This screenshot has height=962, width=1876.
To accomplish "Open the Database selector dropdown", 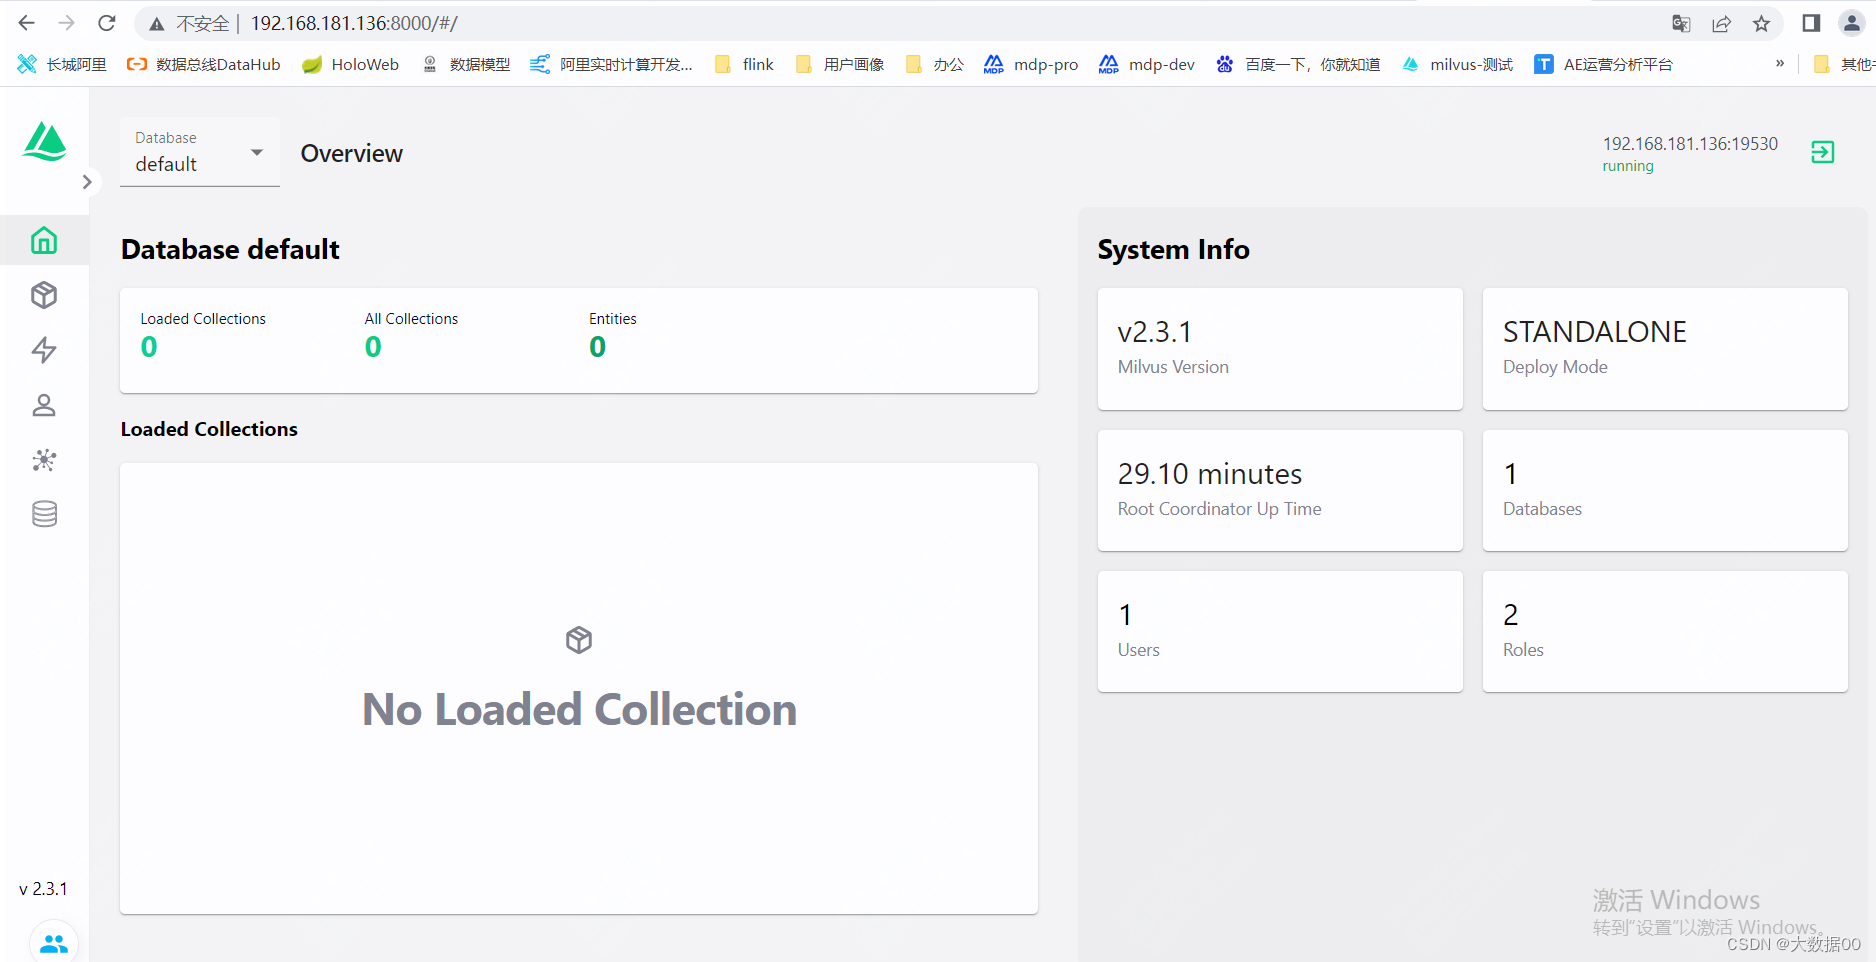I will coord(255,152).
